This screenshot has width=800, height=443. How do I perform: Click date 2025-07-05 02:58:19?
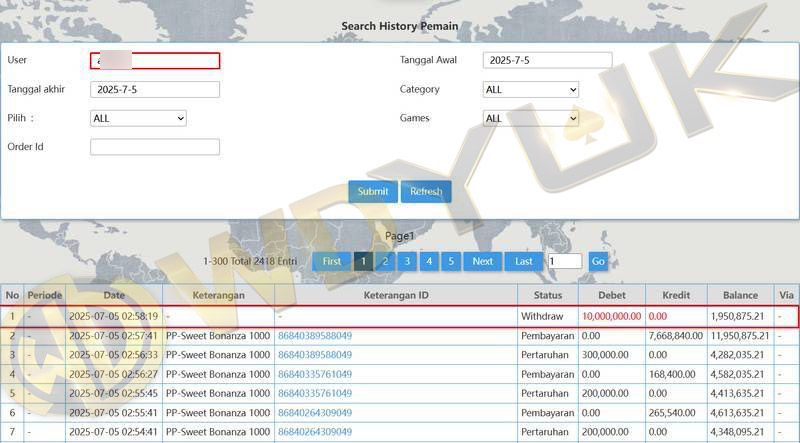pyautogui.click(x=113, y=316)
